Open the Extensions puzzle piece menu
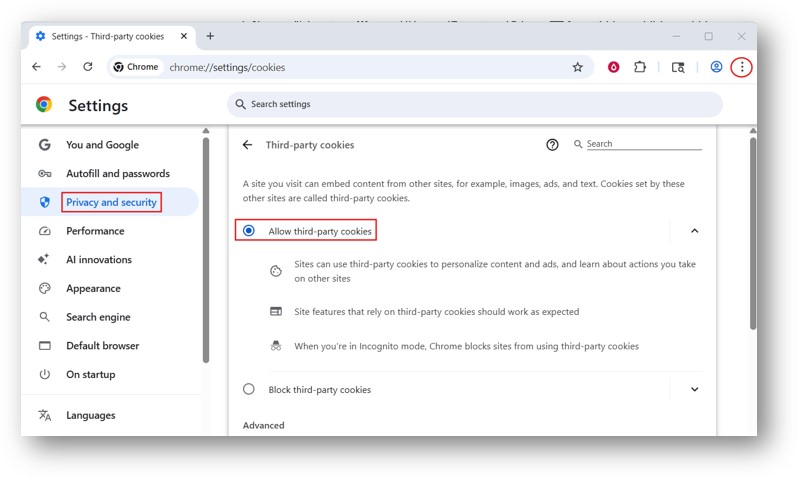 (x=640, y=67)
